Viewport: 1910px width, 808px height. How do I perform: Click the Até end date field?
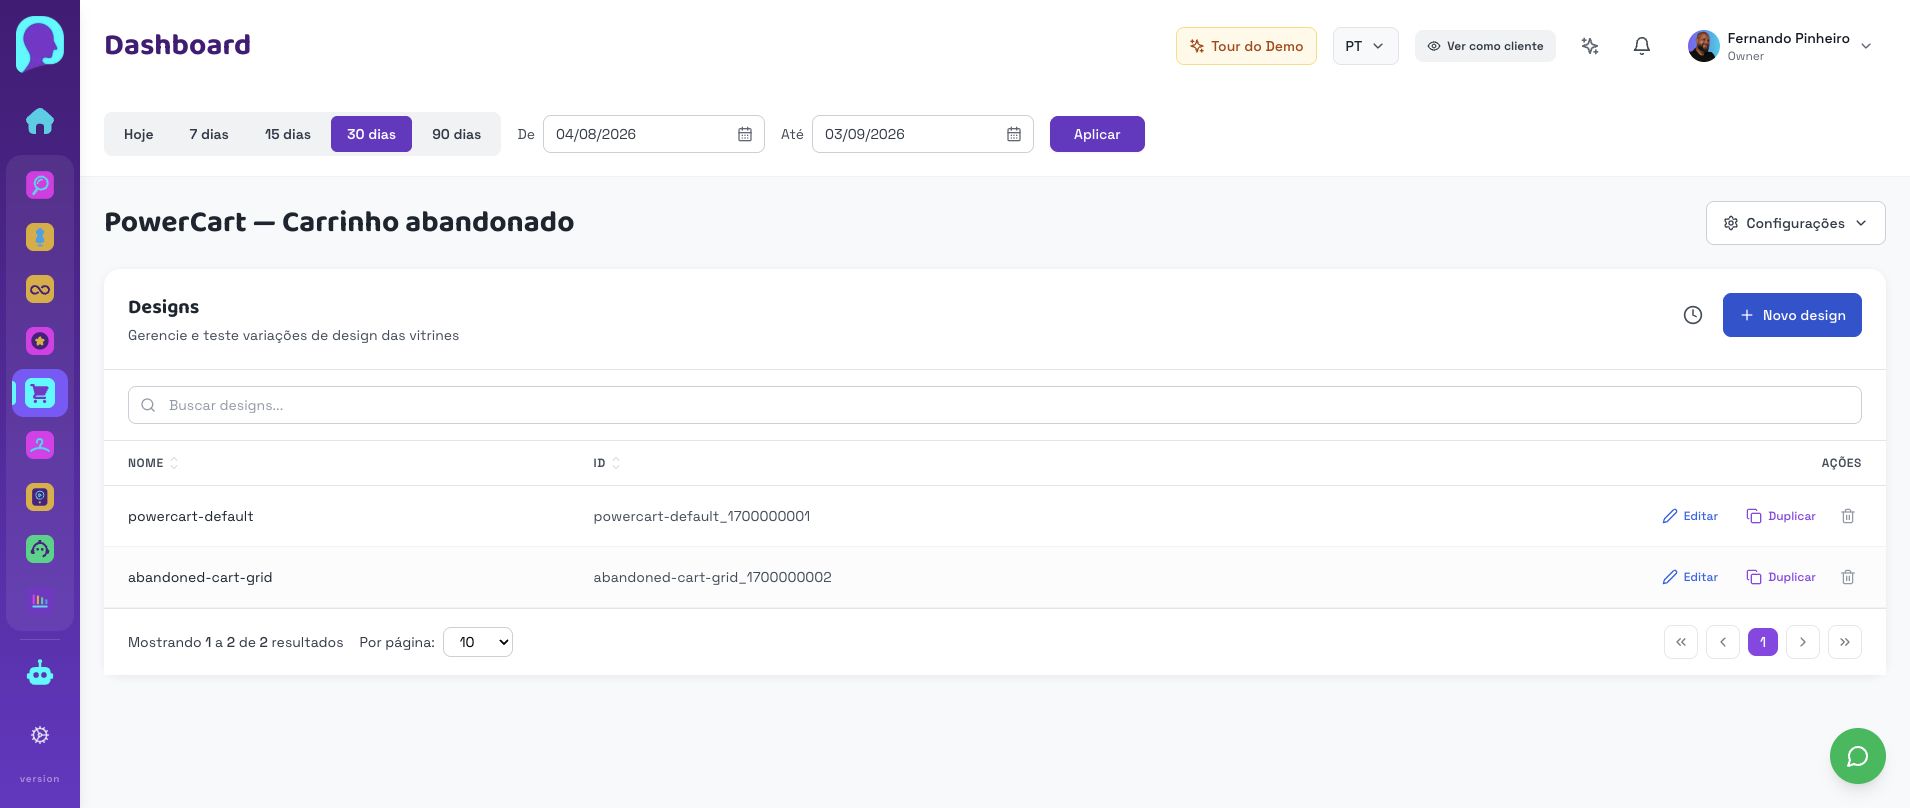pos(923,134)
